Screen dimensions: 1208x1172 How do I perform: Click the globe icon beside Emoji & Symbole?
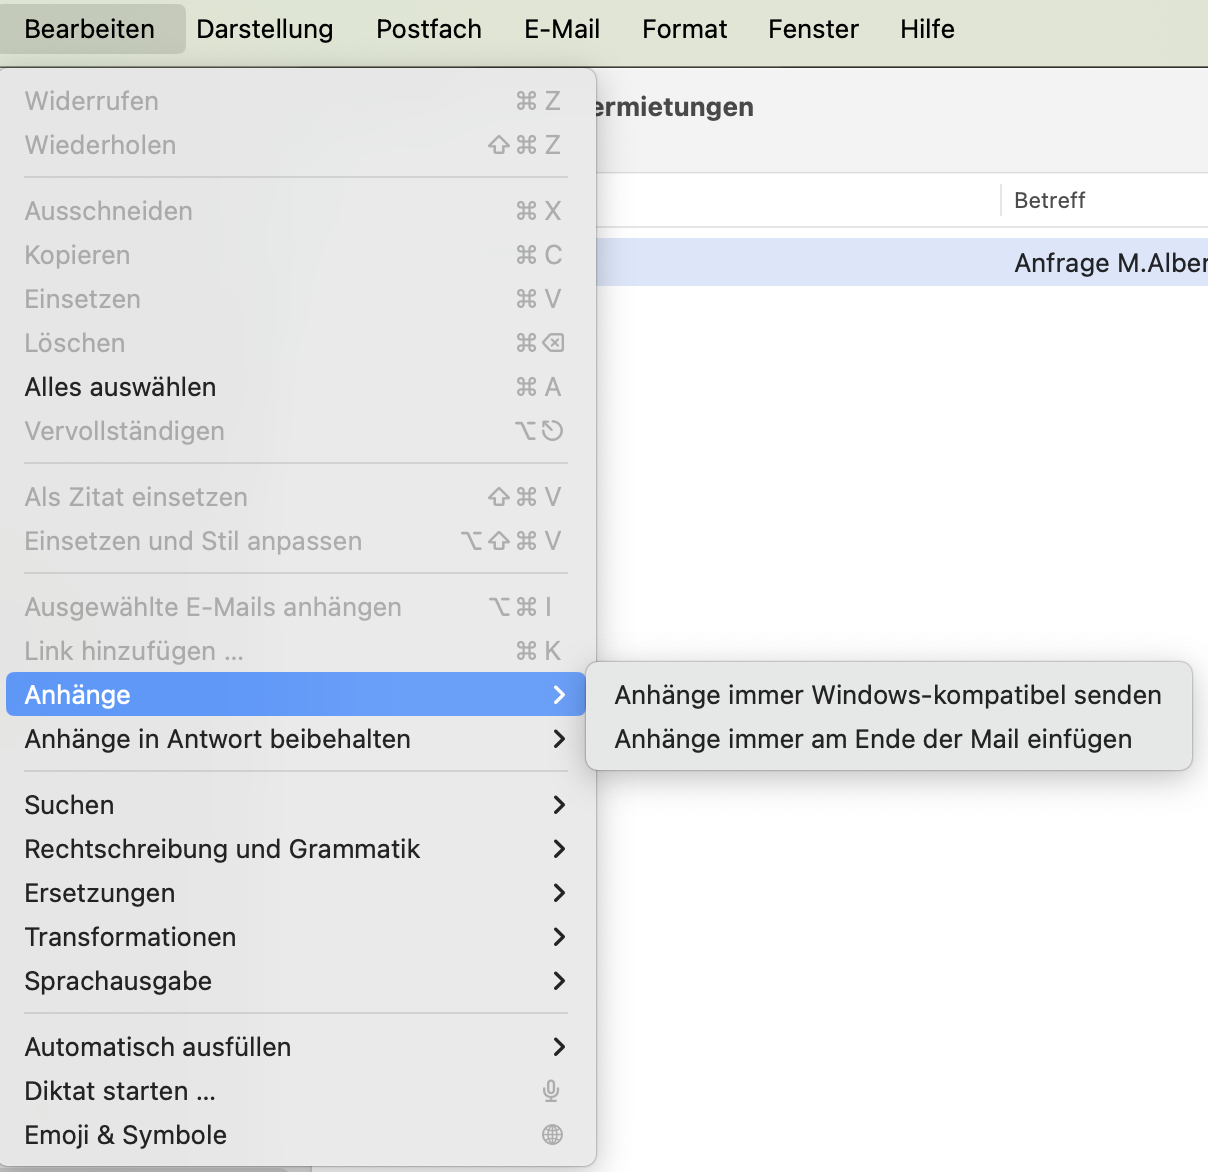[x=552, y=1135]
